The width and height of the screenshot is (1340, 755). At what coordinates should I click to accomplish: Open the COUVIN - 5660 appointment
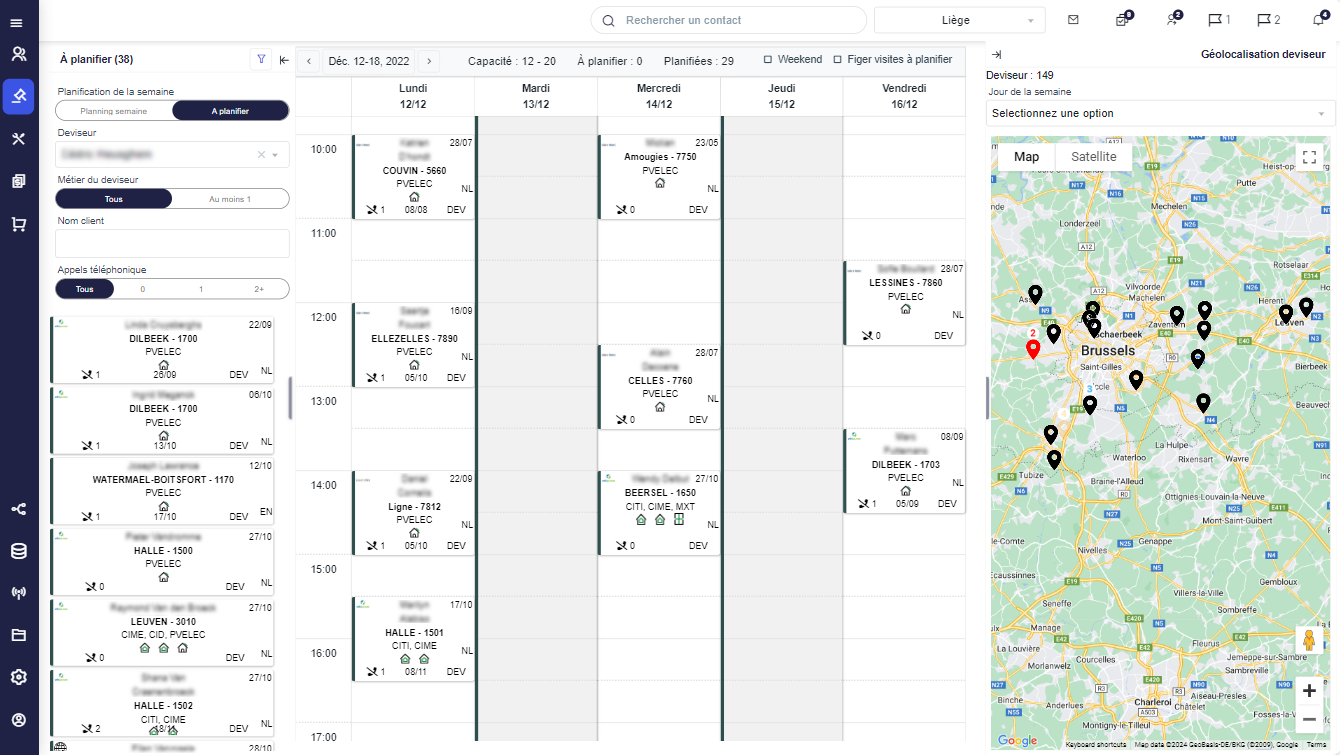click(413, 177)
